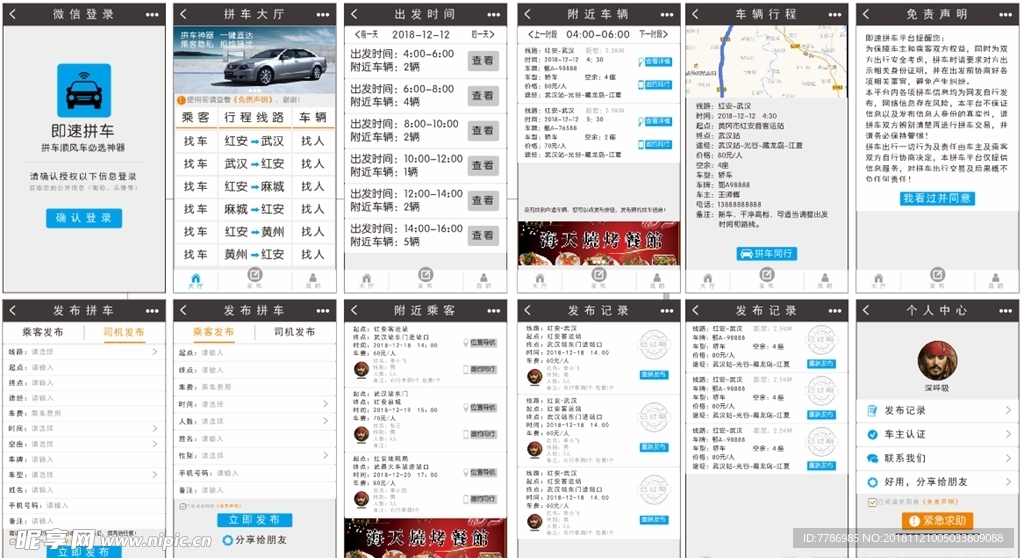1024x558 pixels.
Task: Tap the orange 紧急求助 button
Action: 938,520
